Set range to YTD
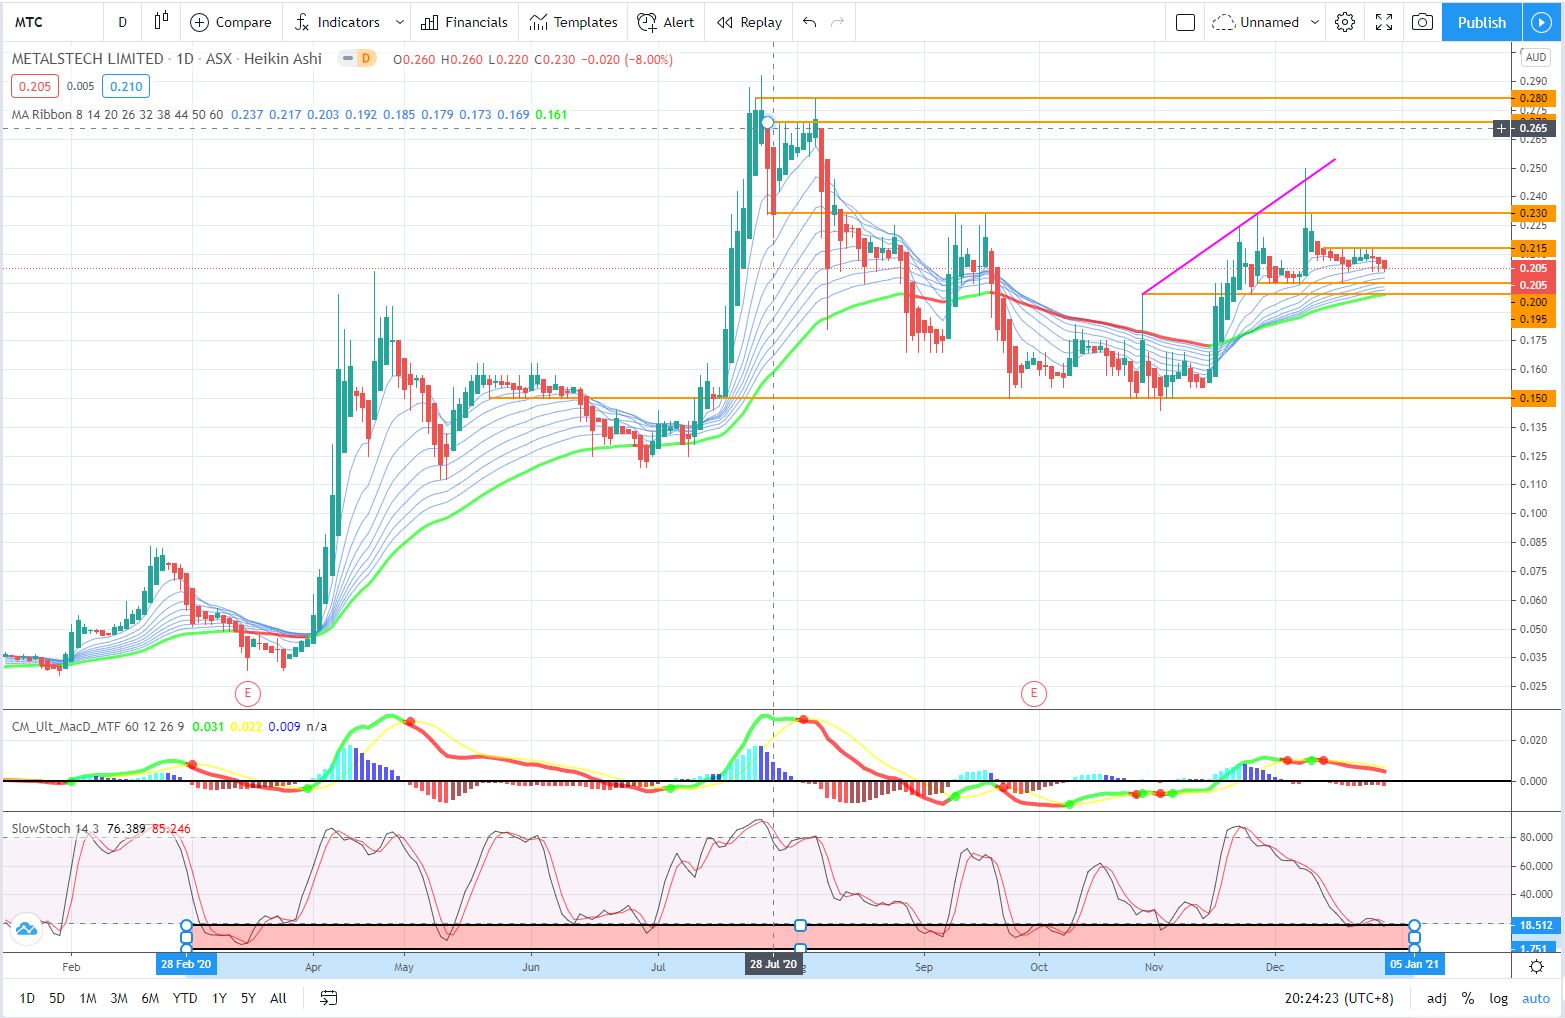The width and height of the screenshot is (1565, 1018). click(184, 998)
